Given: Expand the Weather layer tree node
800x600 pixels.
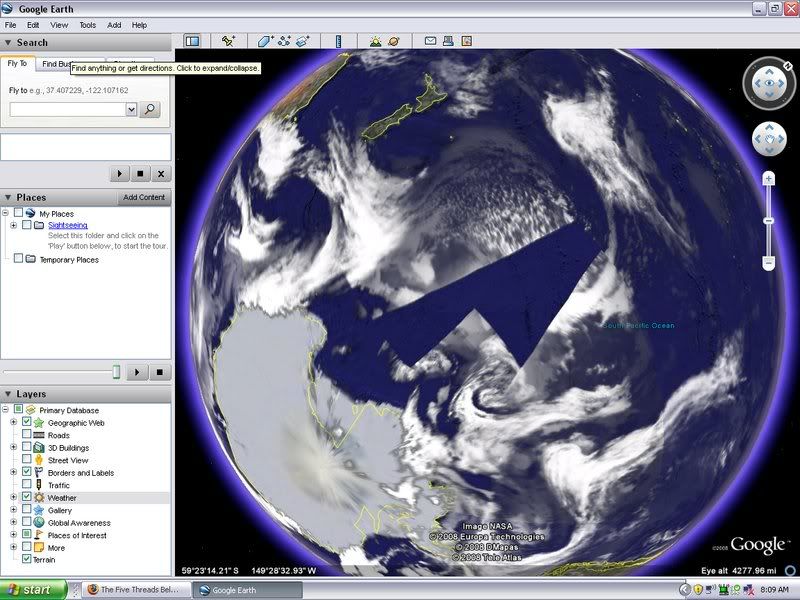Looking at the screenshot, I should click(13, 497).
